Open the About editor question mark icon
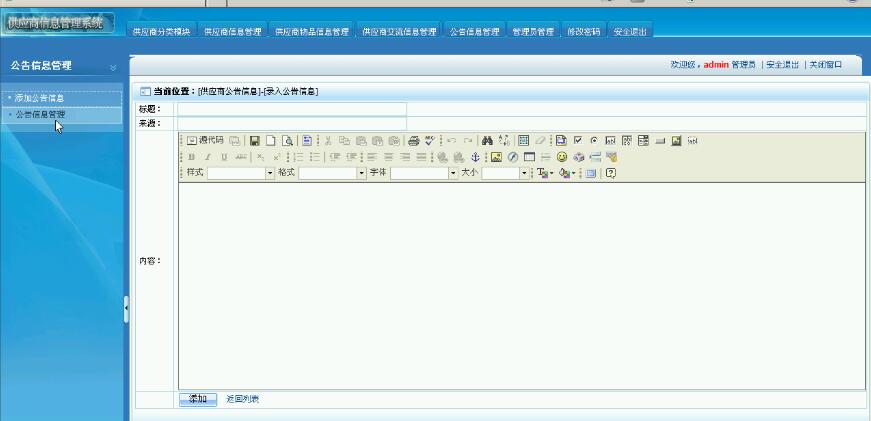 (610, 173)
